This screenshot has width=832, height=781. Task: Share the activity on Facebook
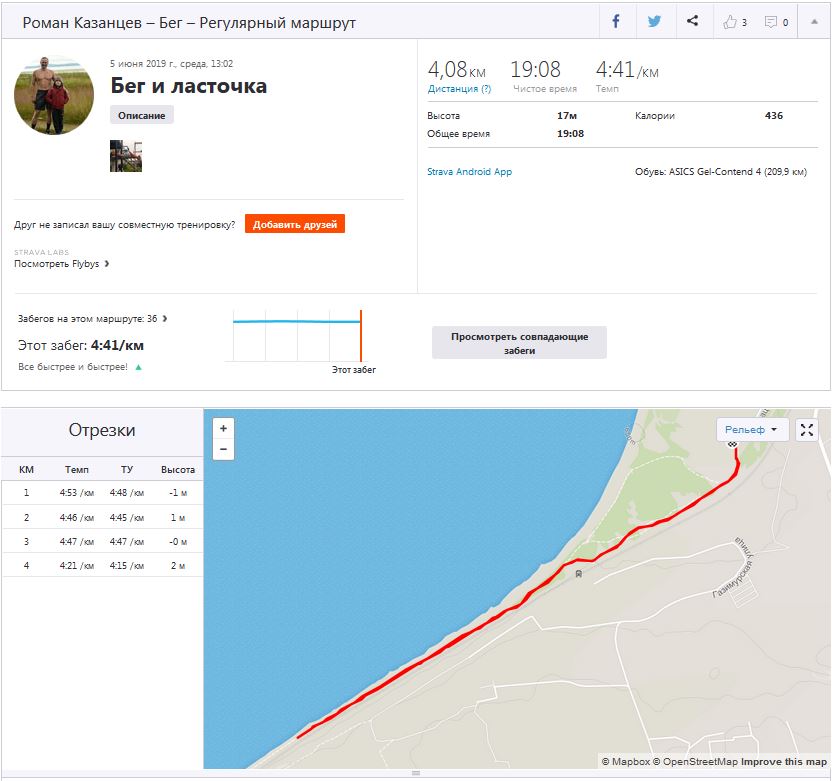616,21
